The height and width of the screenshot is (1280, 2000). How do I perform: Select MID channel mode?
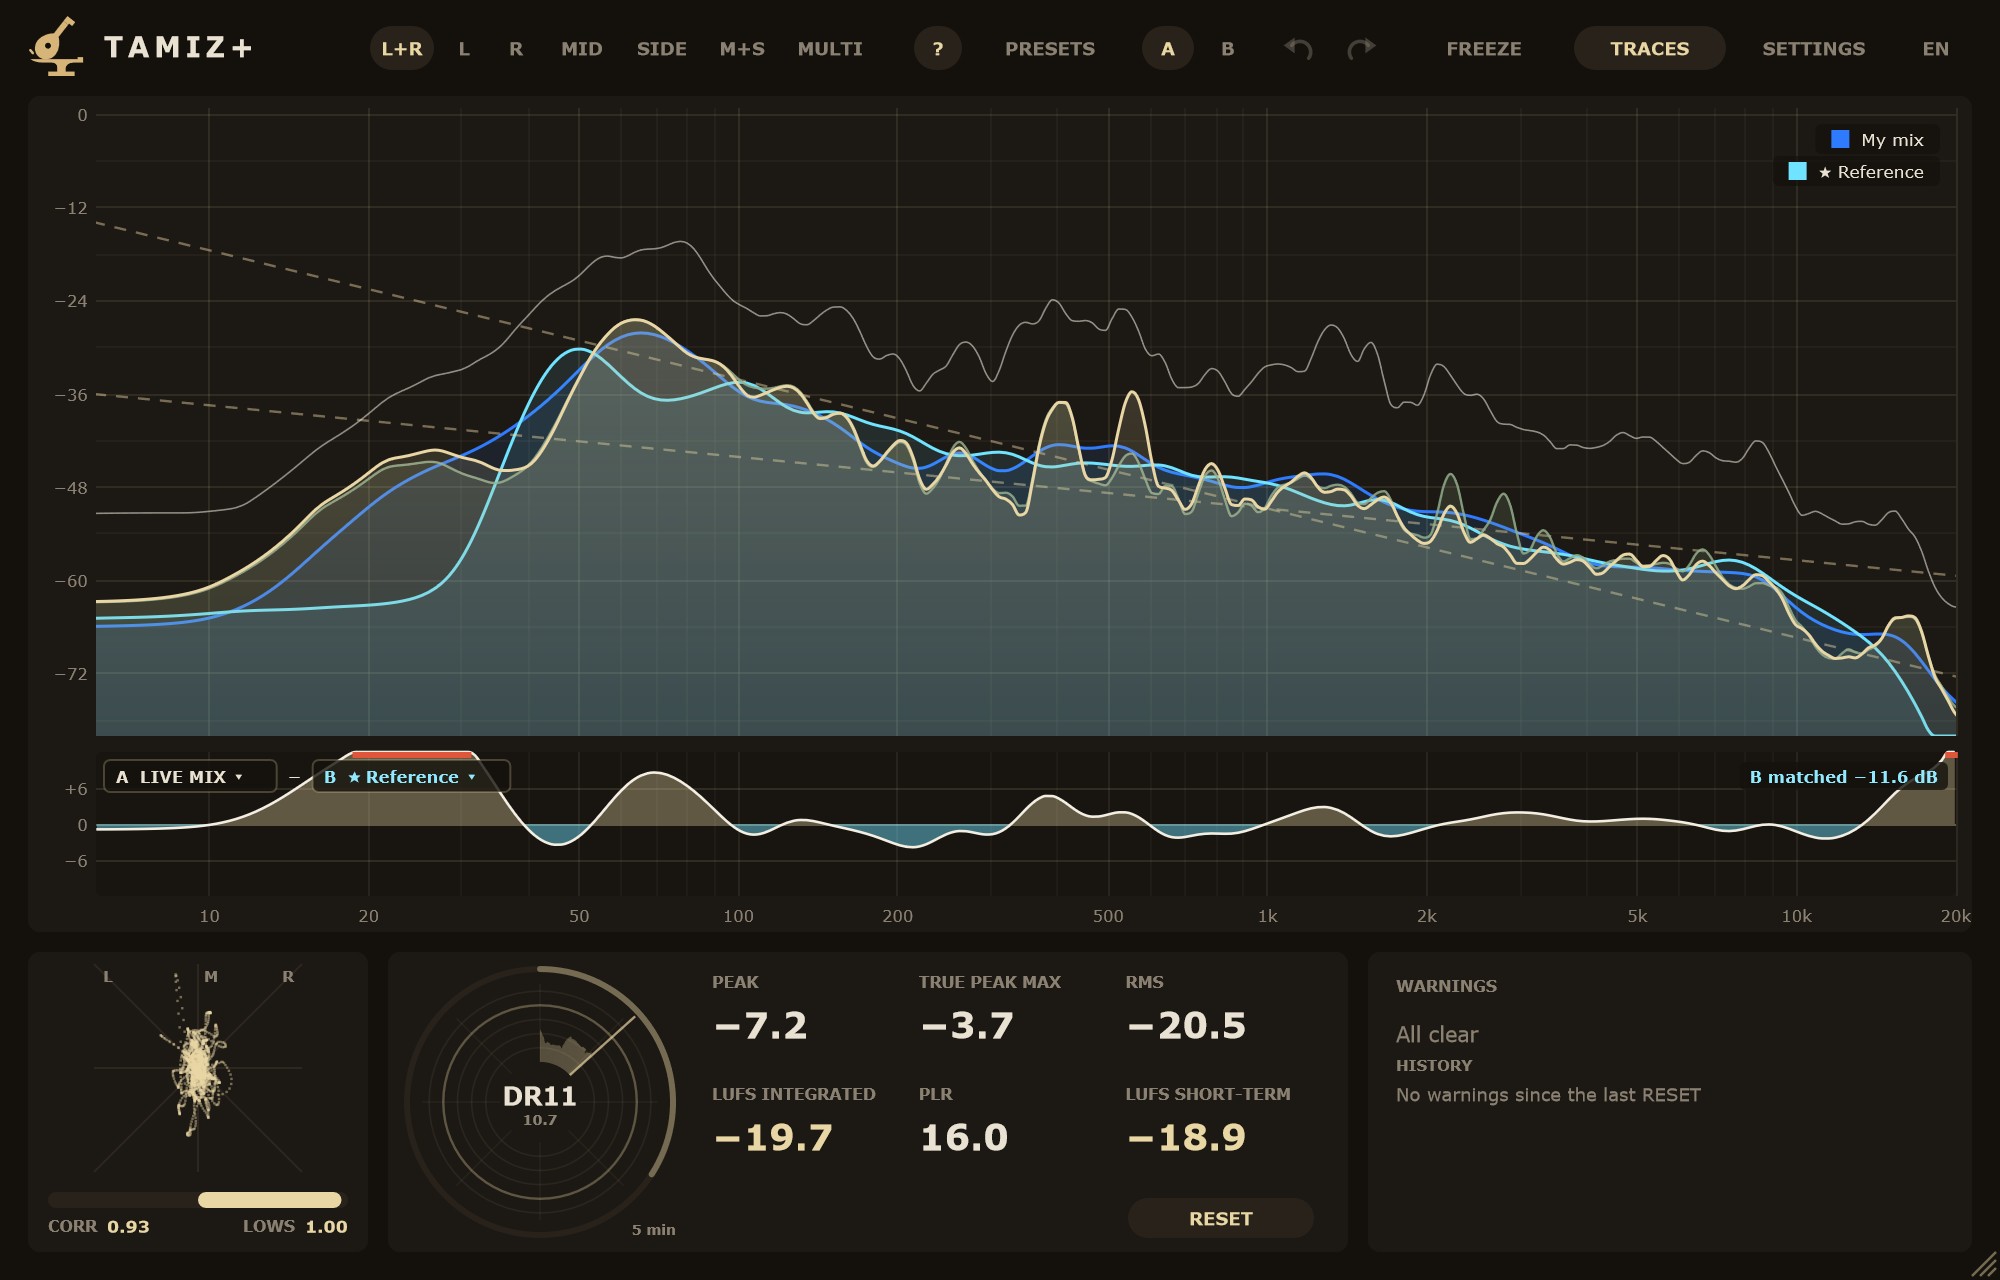coord(582,48)
